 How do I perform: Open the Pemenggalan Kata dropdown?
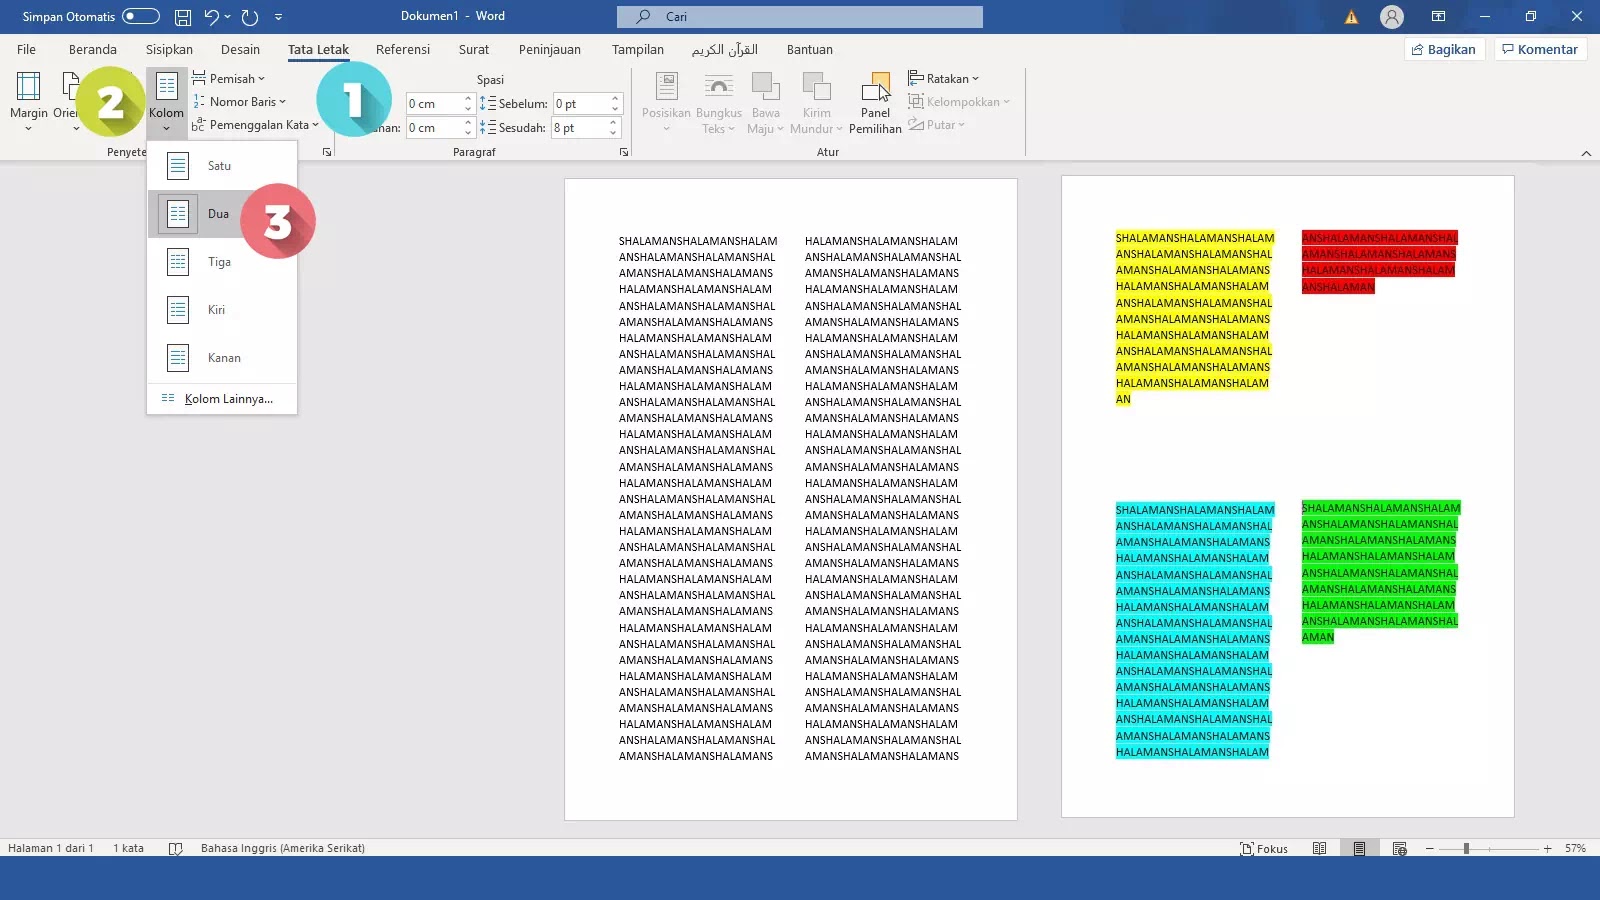255,125
